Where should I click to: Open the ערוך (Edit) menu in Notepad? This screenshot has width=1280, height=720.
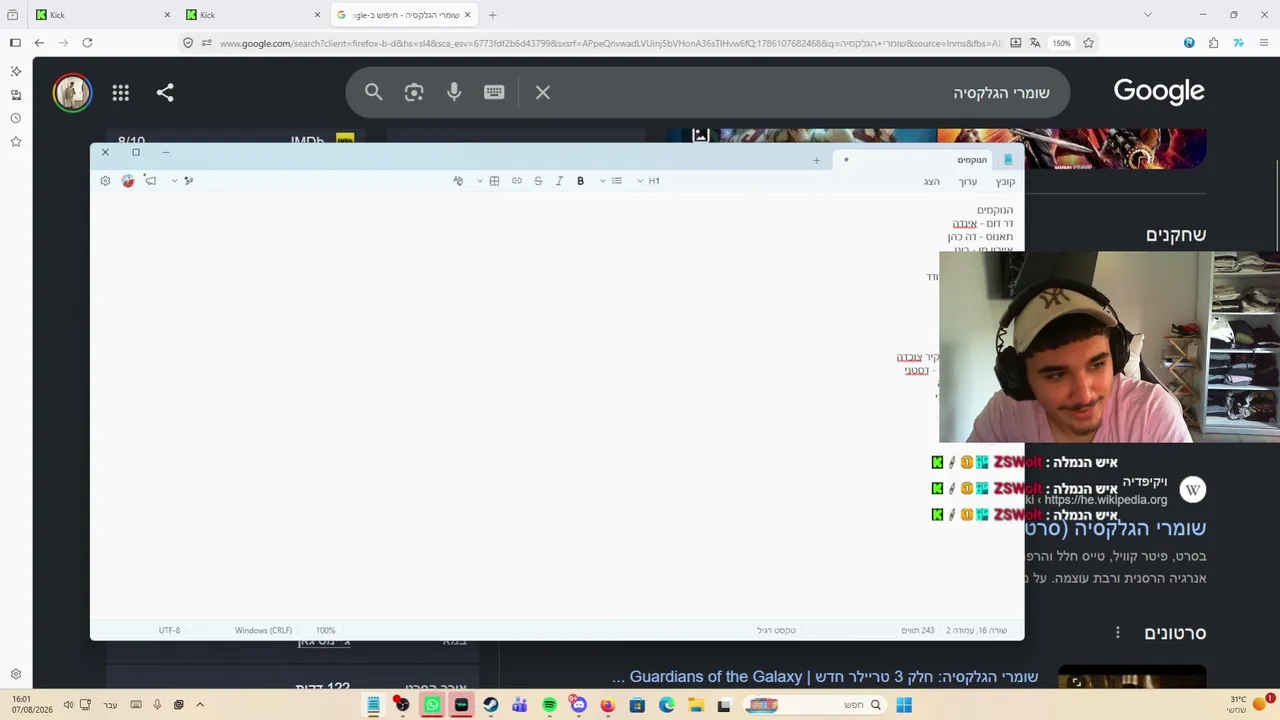point(967,182)
